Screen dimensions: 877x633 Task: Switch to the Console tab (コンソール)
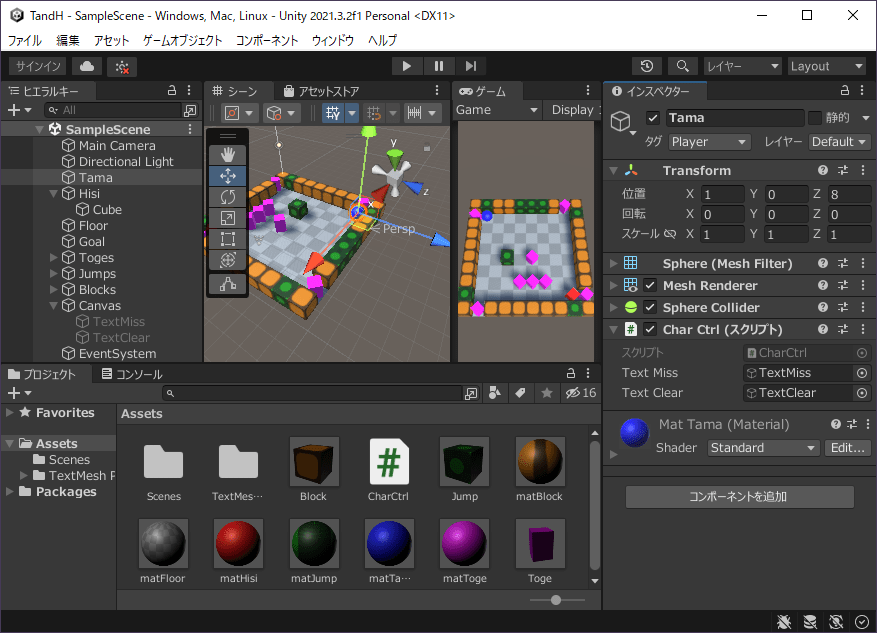click(132, 374)
